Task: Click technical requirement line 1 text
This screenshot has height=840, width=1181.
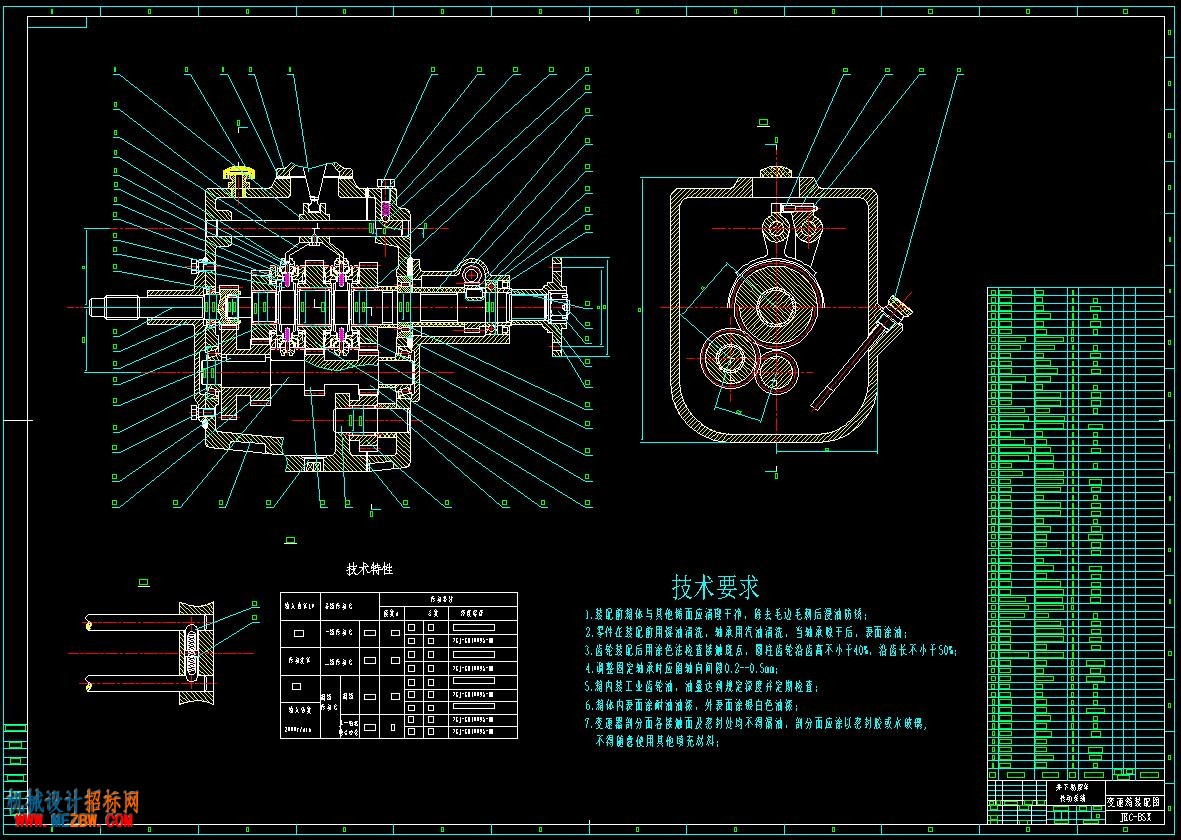Action: pyautogui.click(x=727, y=614)
